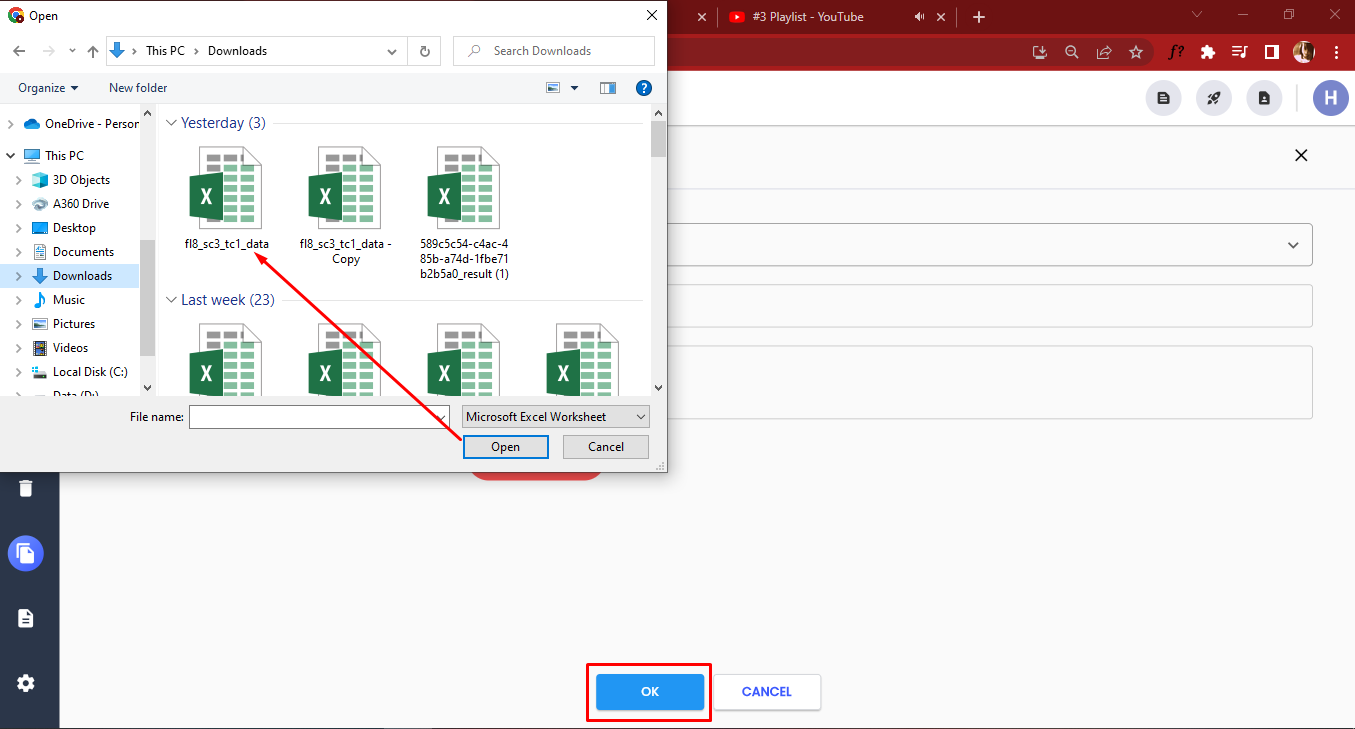Viewport: 1355px width, 729px height.
Task: Collapse the Yesterday file group
Action: pyautogui.click(x=172, y=123)
